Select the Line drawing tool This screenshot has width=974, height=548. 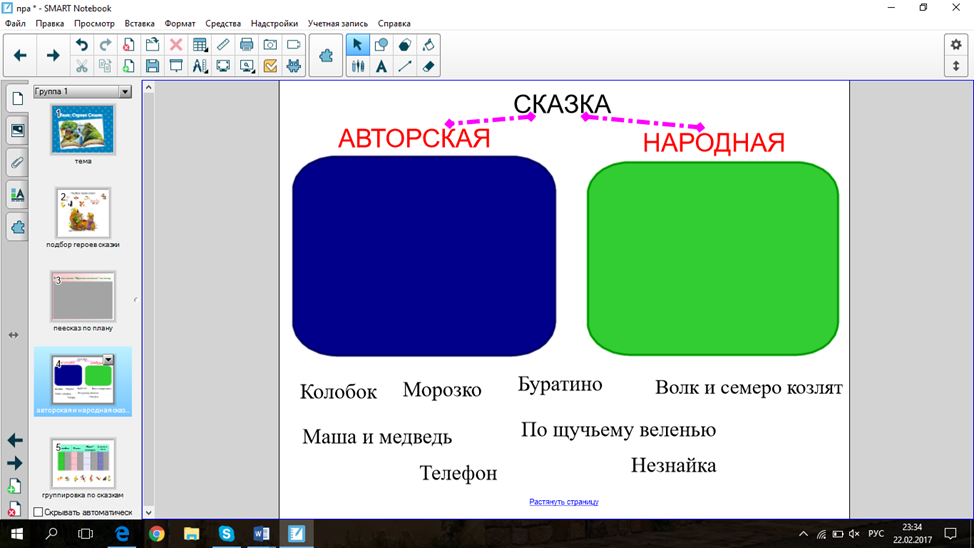[x=405, y=66]
